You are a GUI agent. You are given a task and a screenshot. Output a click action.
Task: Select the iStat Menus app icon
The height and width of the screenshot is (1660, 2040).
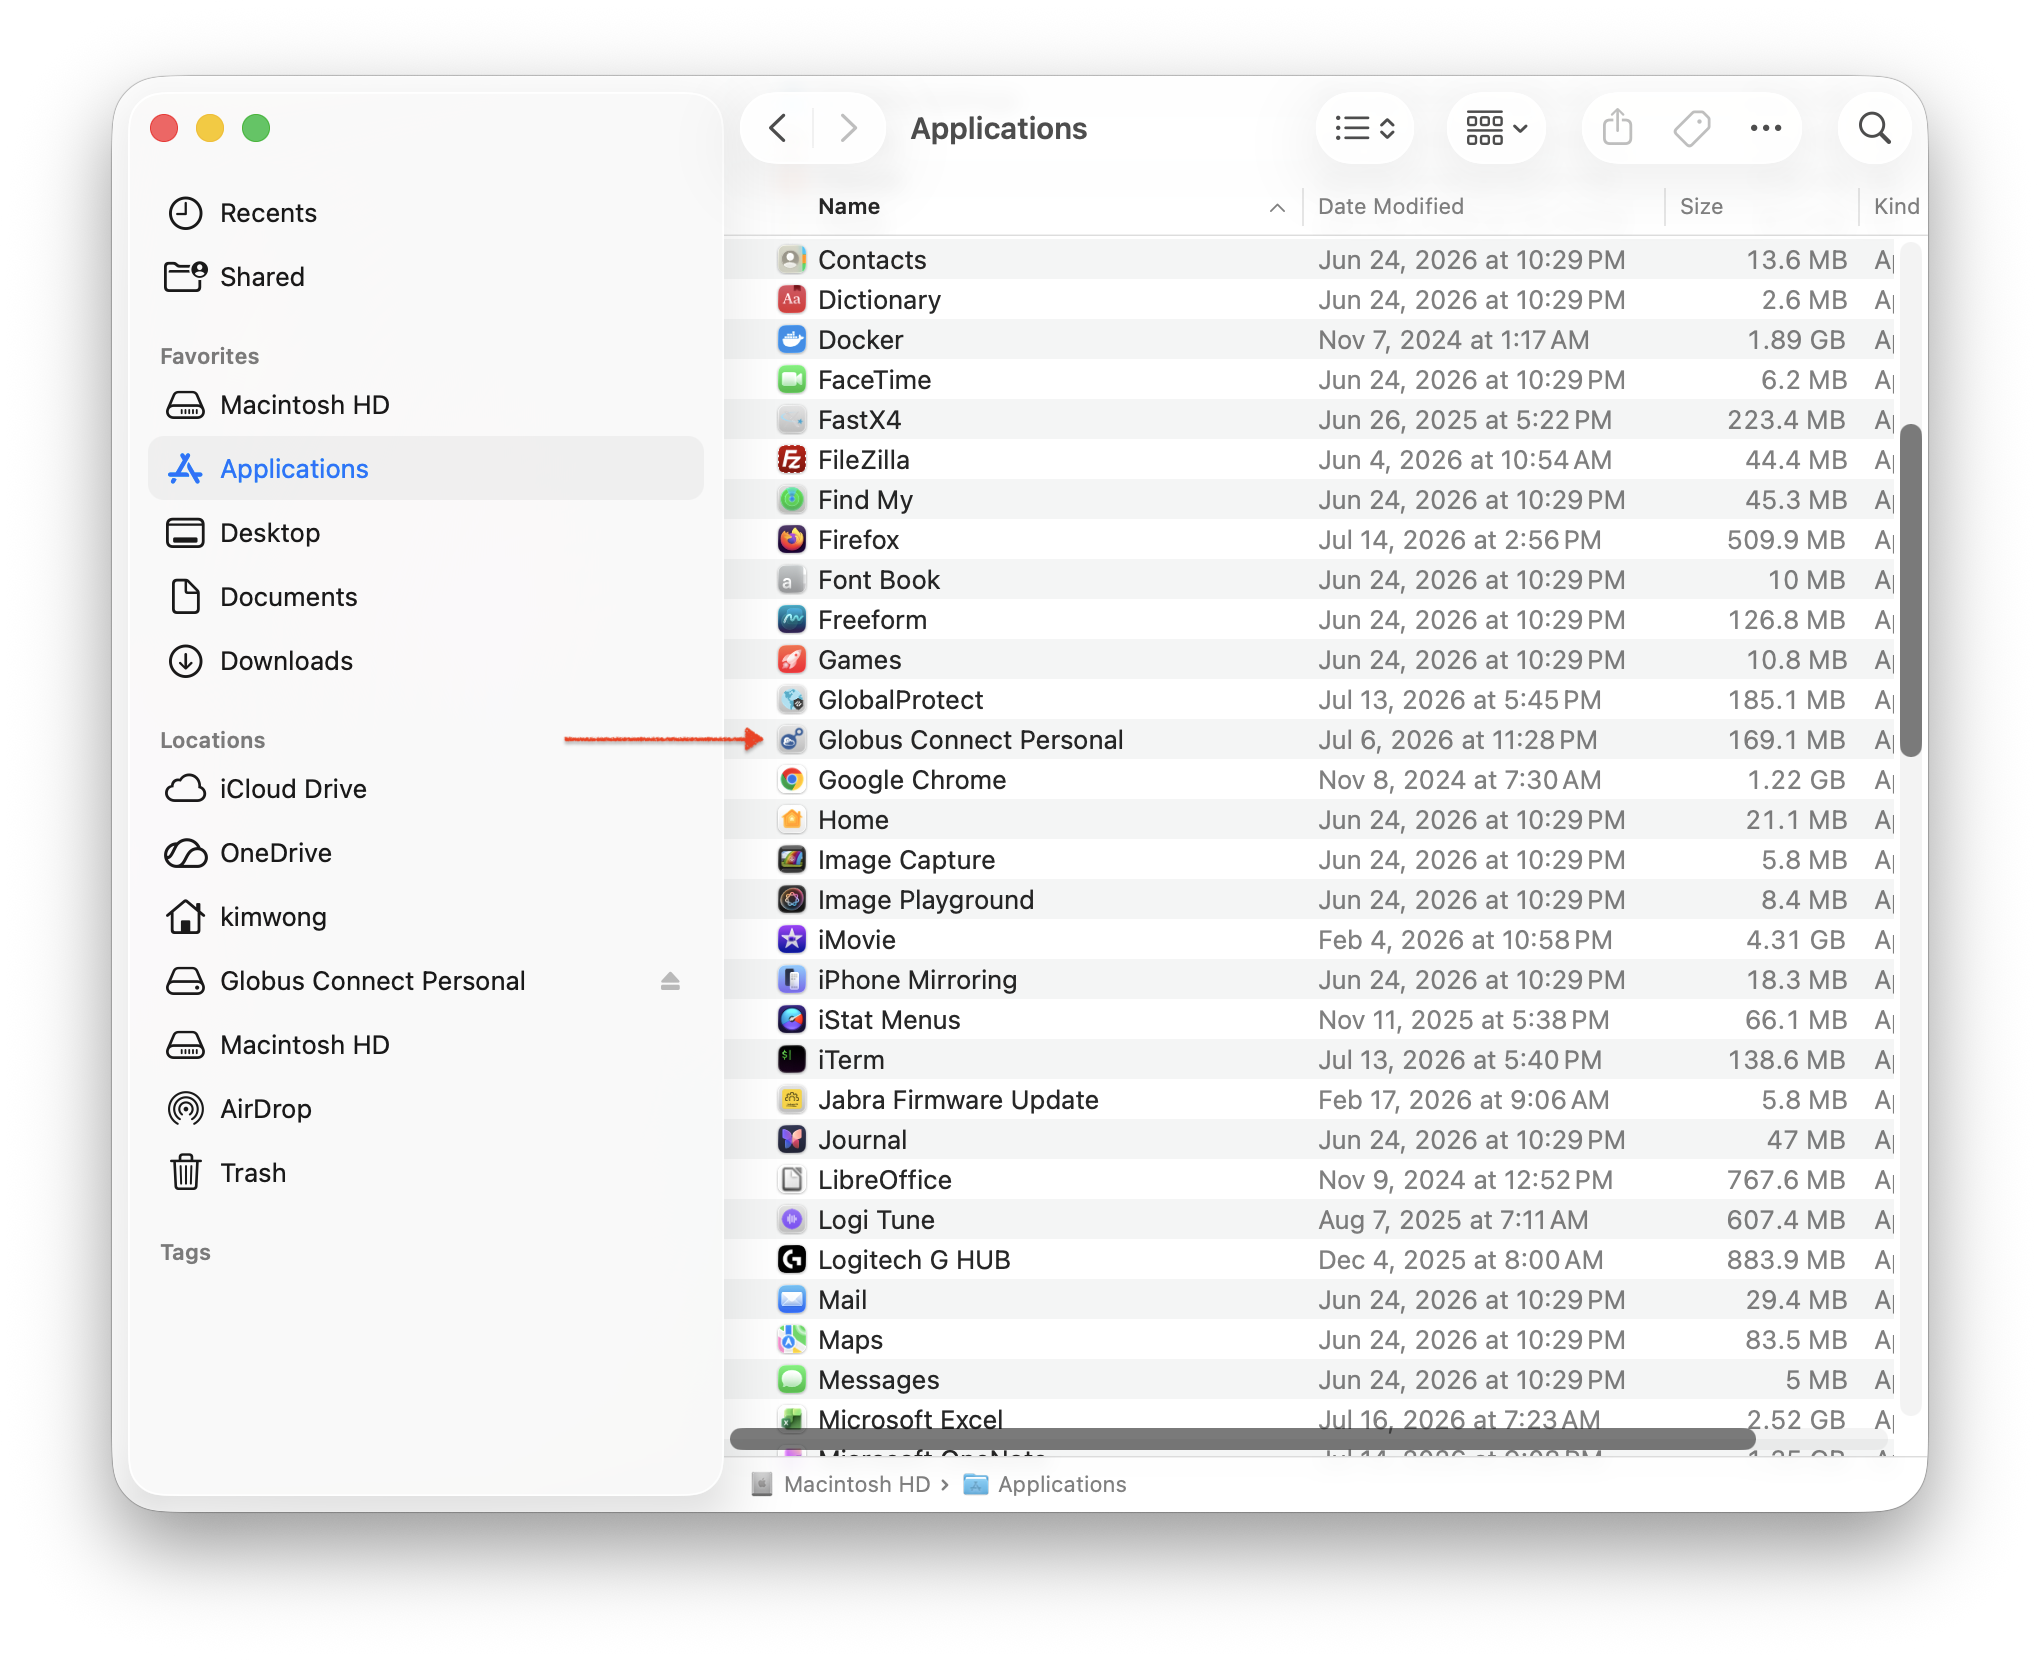(792, 1020)
